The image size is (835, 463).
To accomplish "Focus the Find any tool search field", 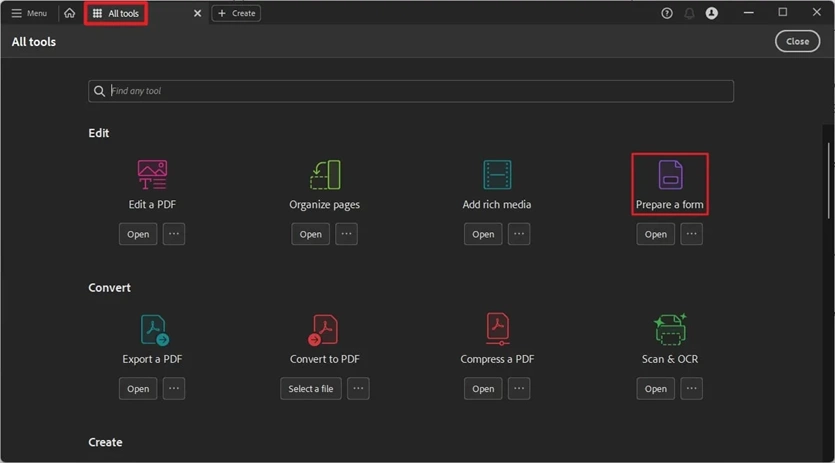I will pyautogui.click(x=411, y=91).
